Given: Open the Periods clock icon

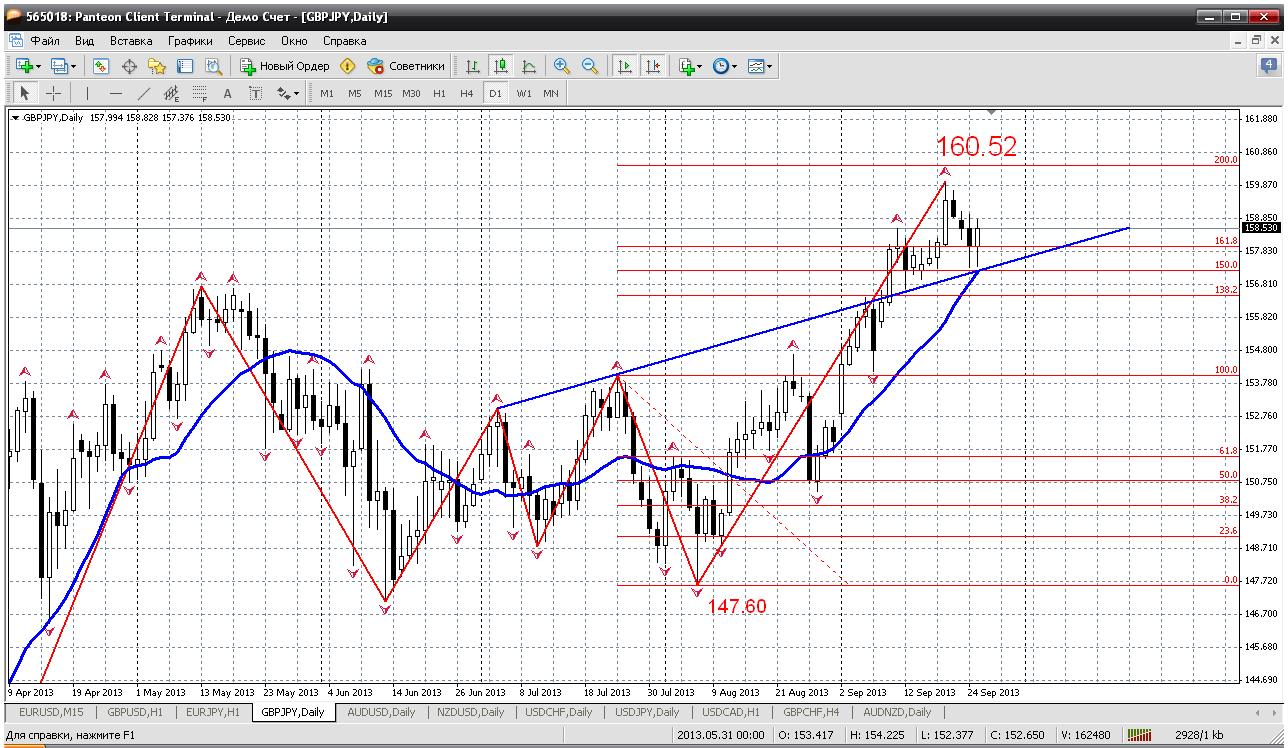Looking at the screenshot, I should tap(720, 66).
